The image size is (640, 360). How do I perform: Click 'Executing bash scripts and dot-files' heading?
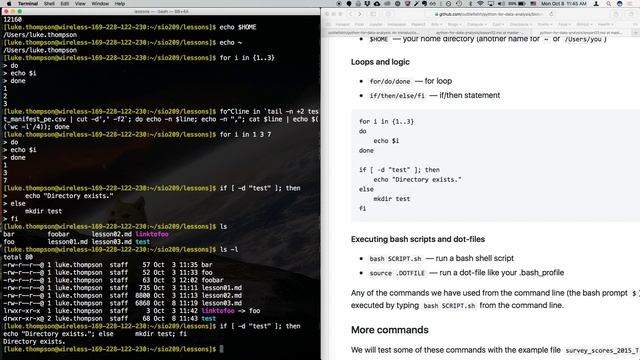418,239
